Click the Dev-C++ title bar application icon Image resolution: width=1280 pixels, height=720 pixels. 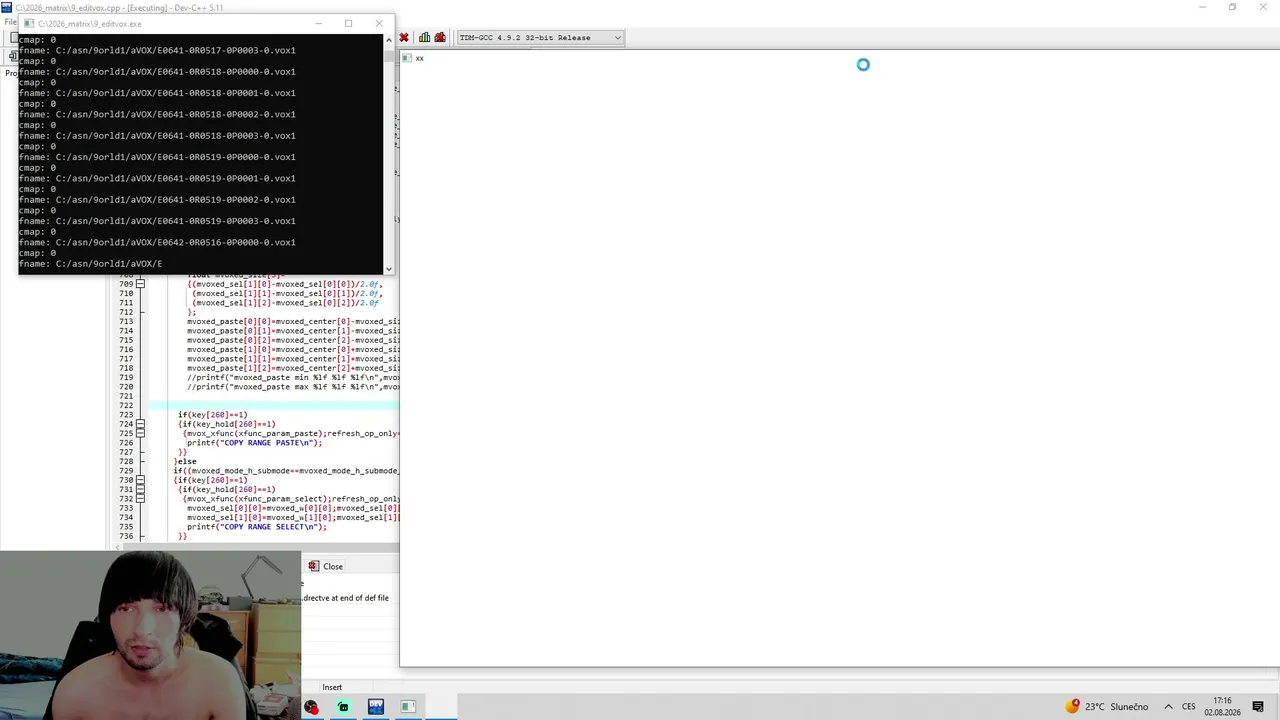pyautogui.click(x=7, y=7)
